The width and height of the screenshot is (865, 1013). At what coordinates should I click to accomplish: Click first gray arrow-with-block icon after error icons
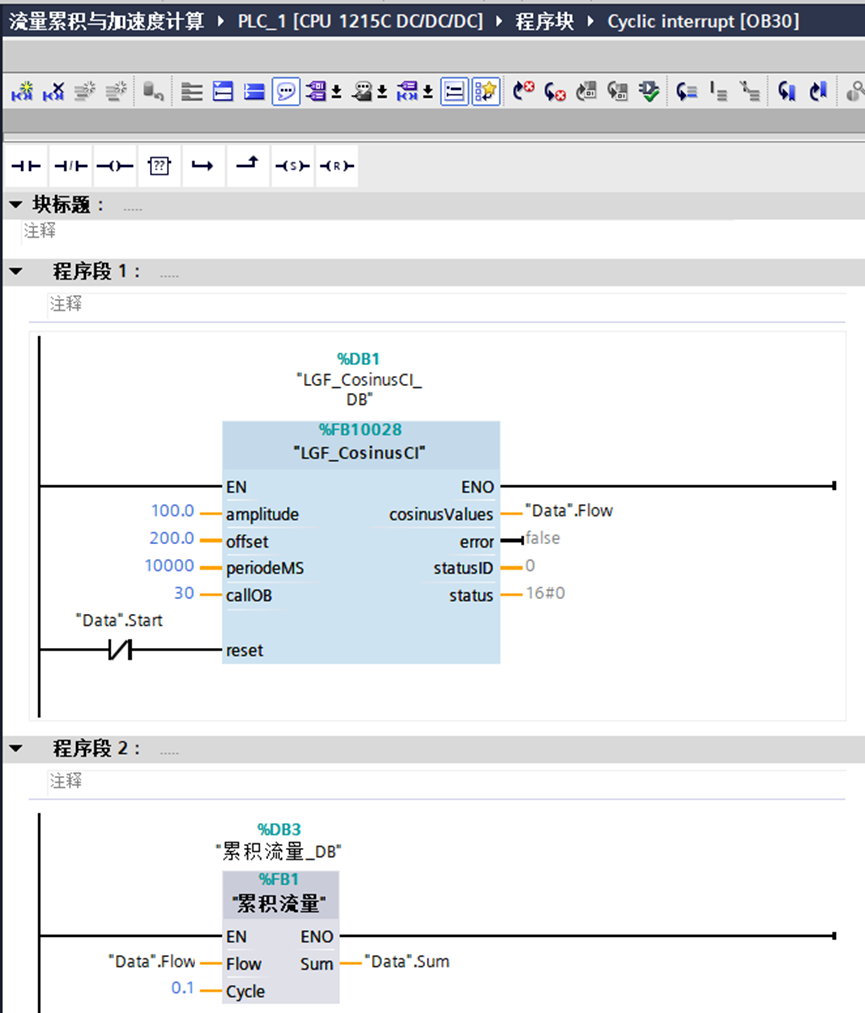587,92
